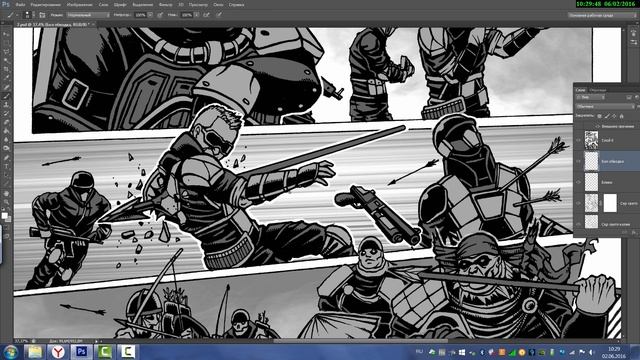Open the layer blend mode dropdown

pos(605,107)
